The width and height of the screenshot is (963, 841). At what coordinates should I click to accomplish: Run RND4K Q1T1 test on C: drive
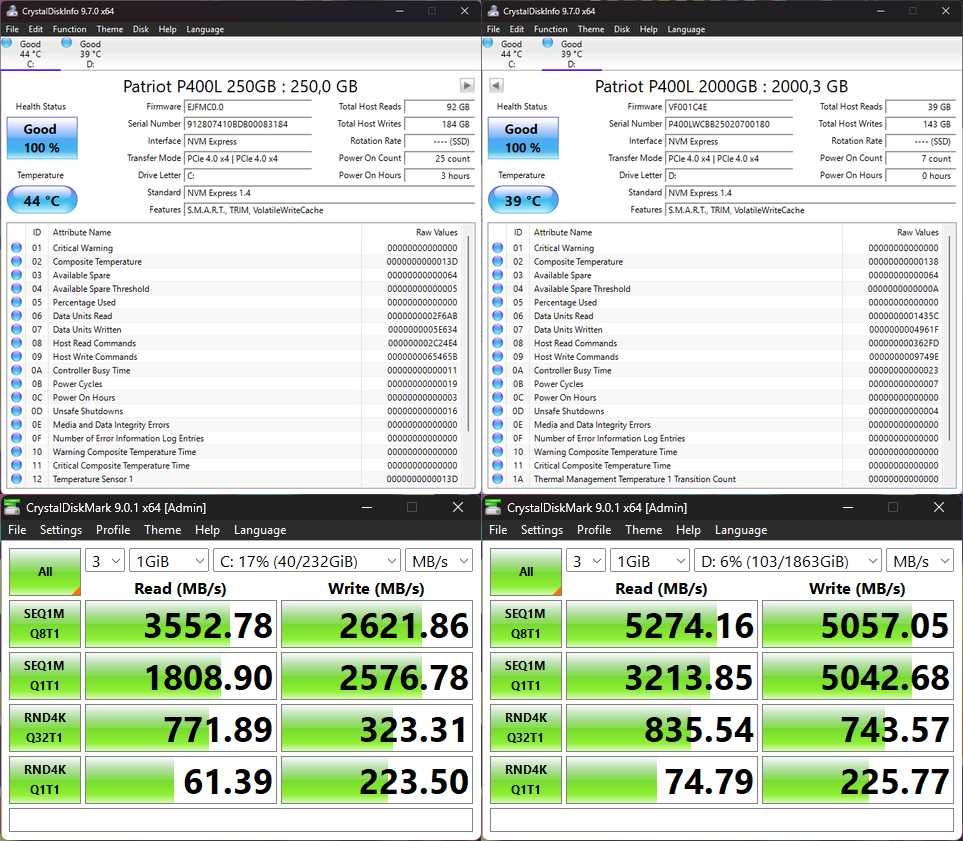45,780
